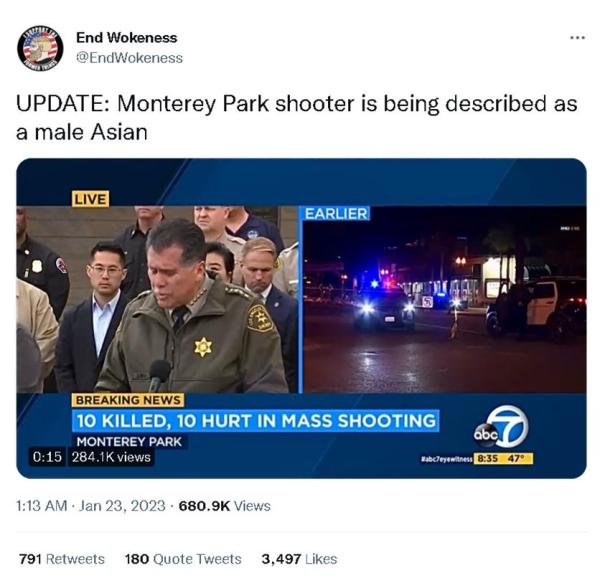Click the 284.1K views video label
Screen dimensions: 600x578
[111, 457]
